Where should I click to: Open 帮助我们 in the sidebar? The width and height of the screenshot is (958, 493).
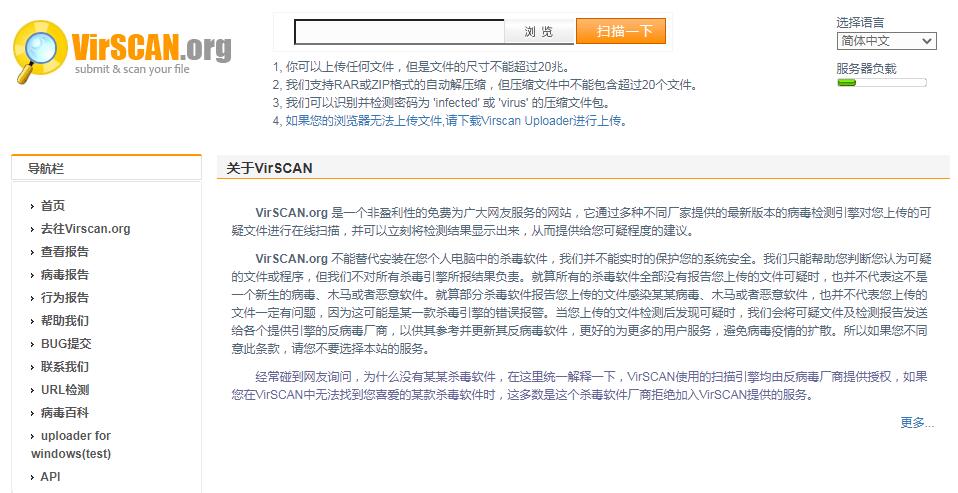click(x=64, y=321)
